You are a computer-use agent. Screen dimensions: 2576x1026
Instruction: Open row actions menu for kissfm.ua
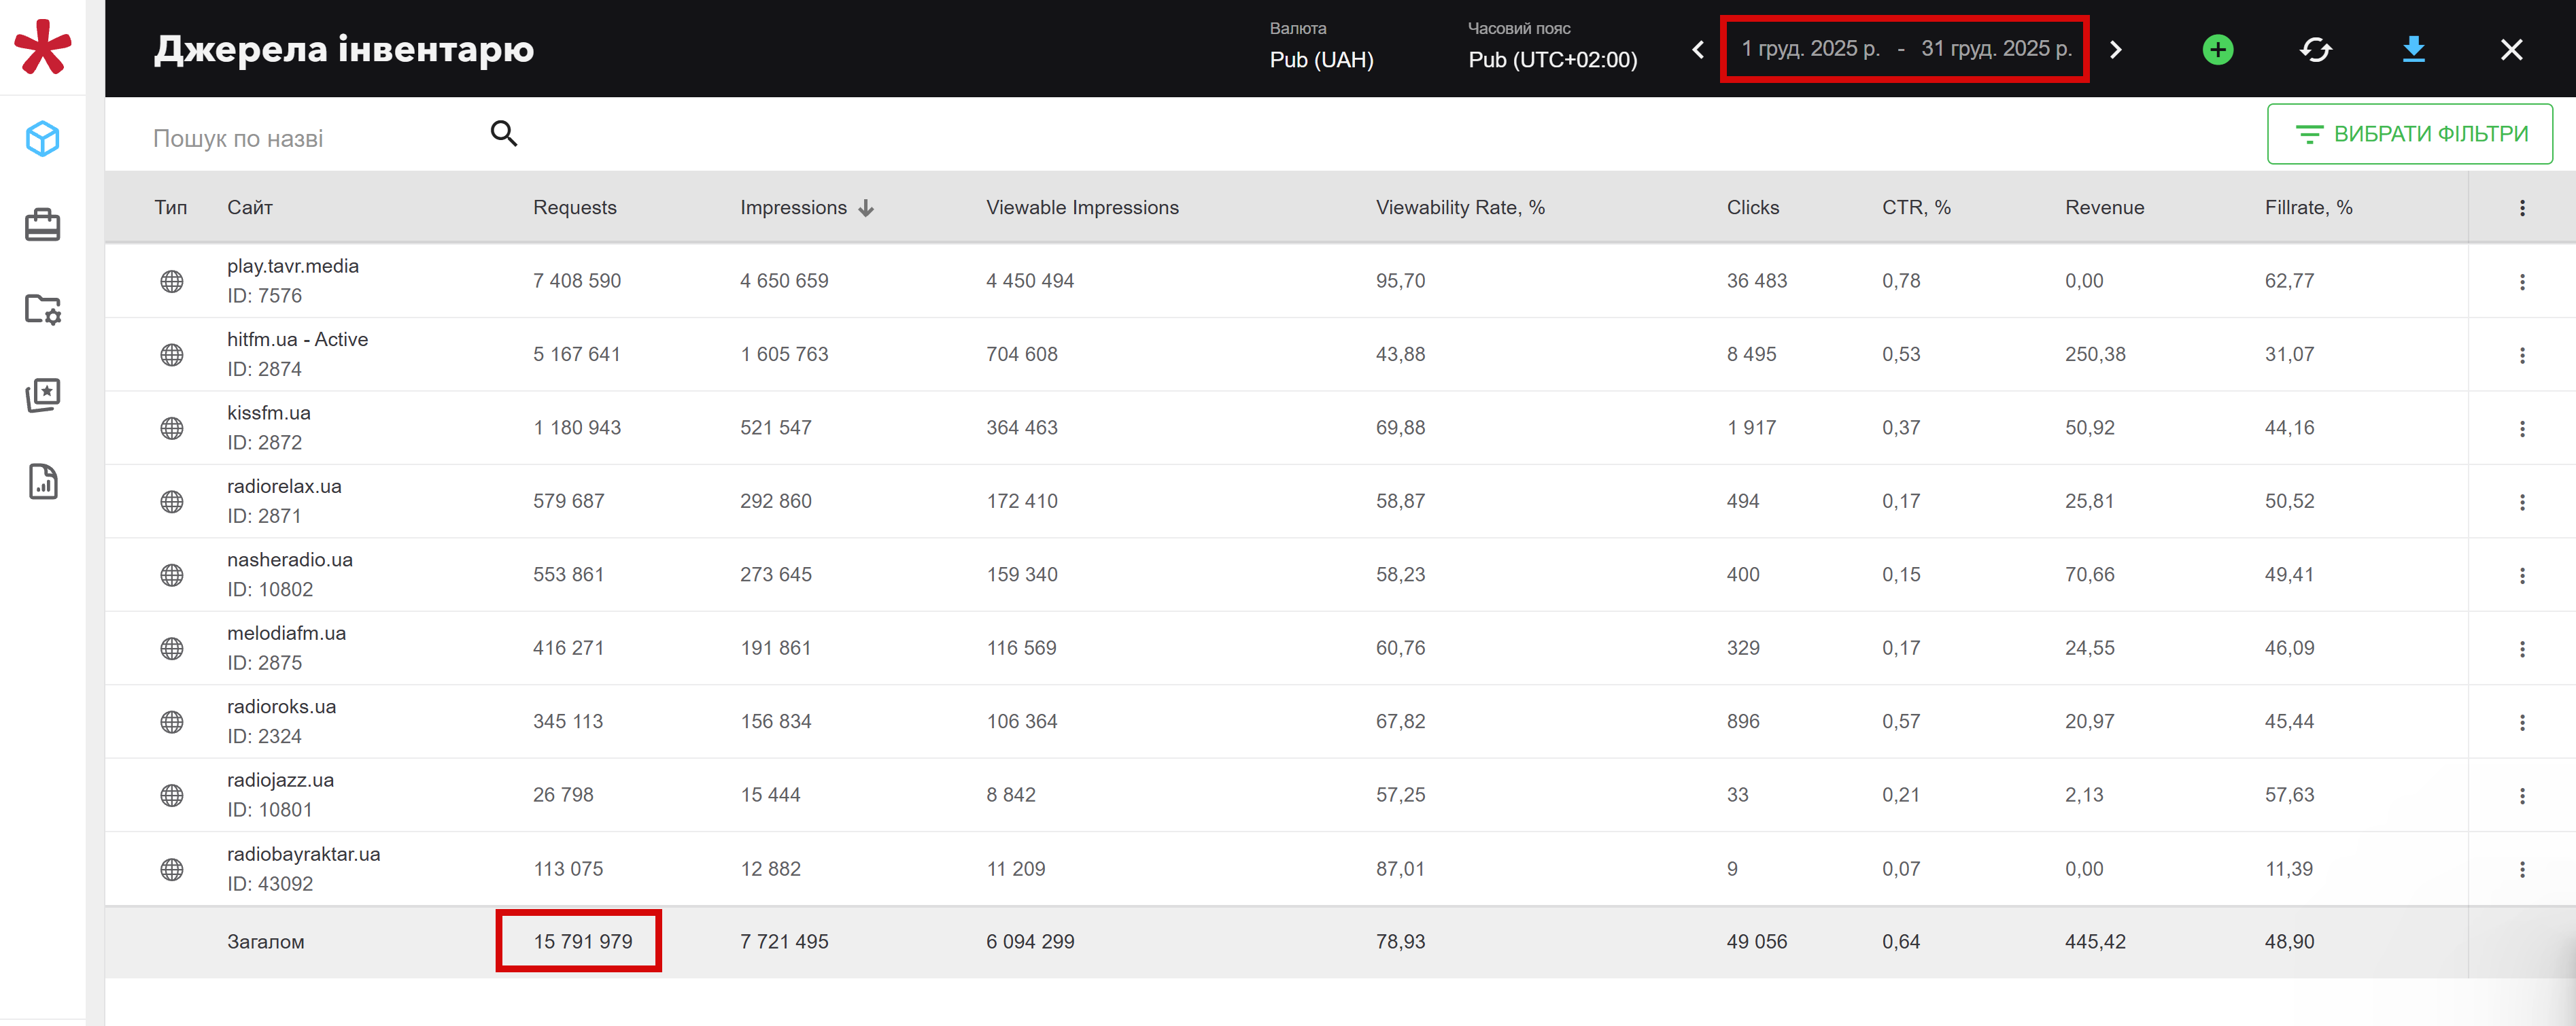tap(2521, 429)
